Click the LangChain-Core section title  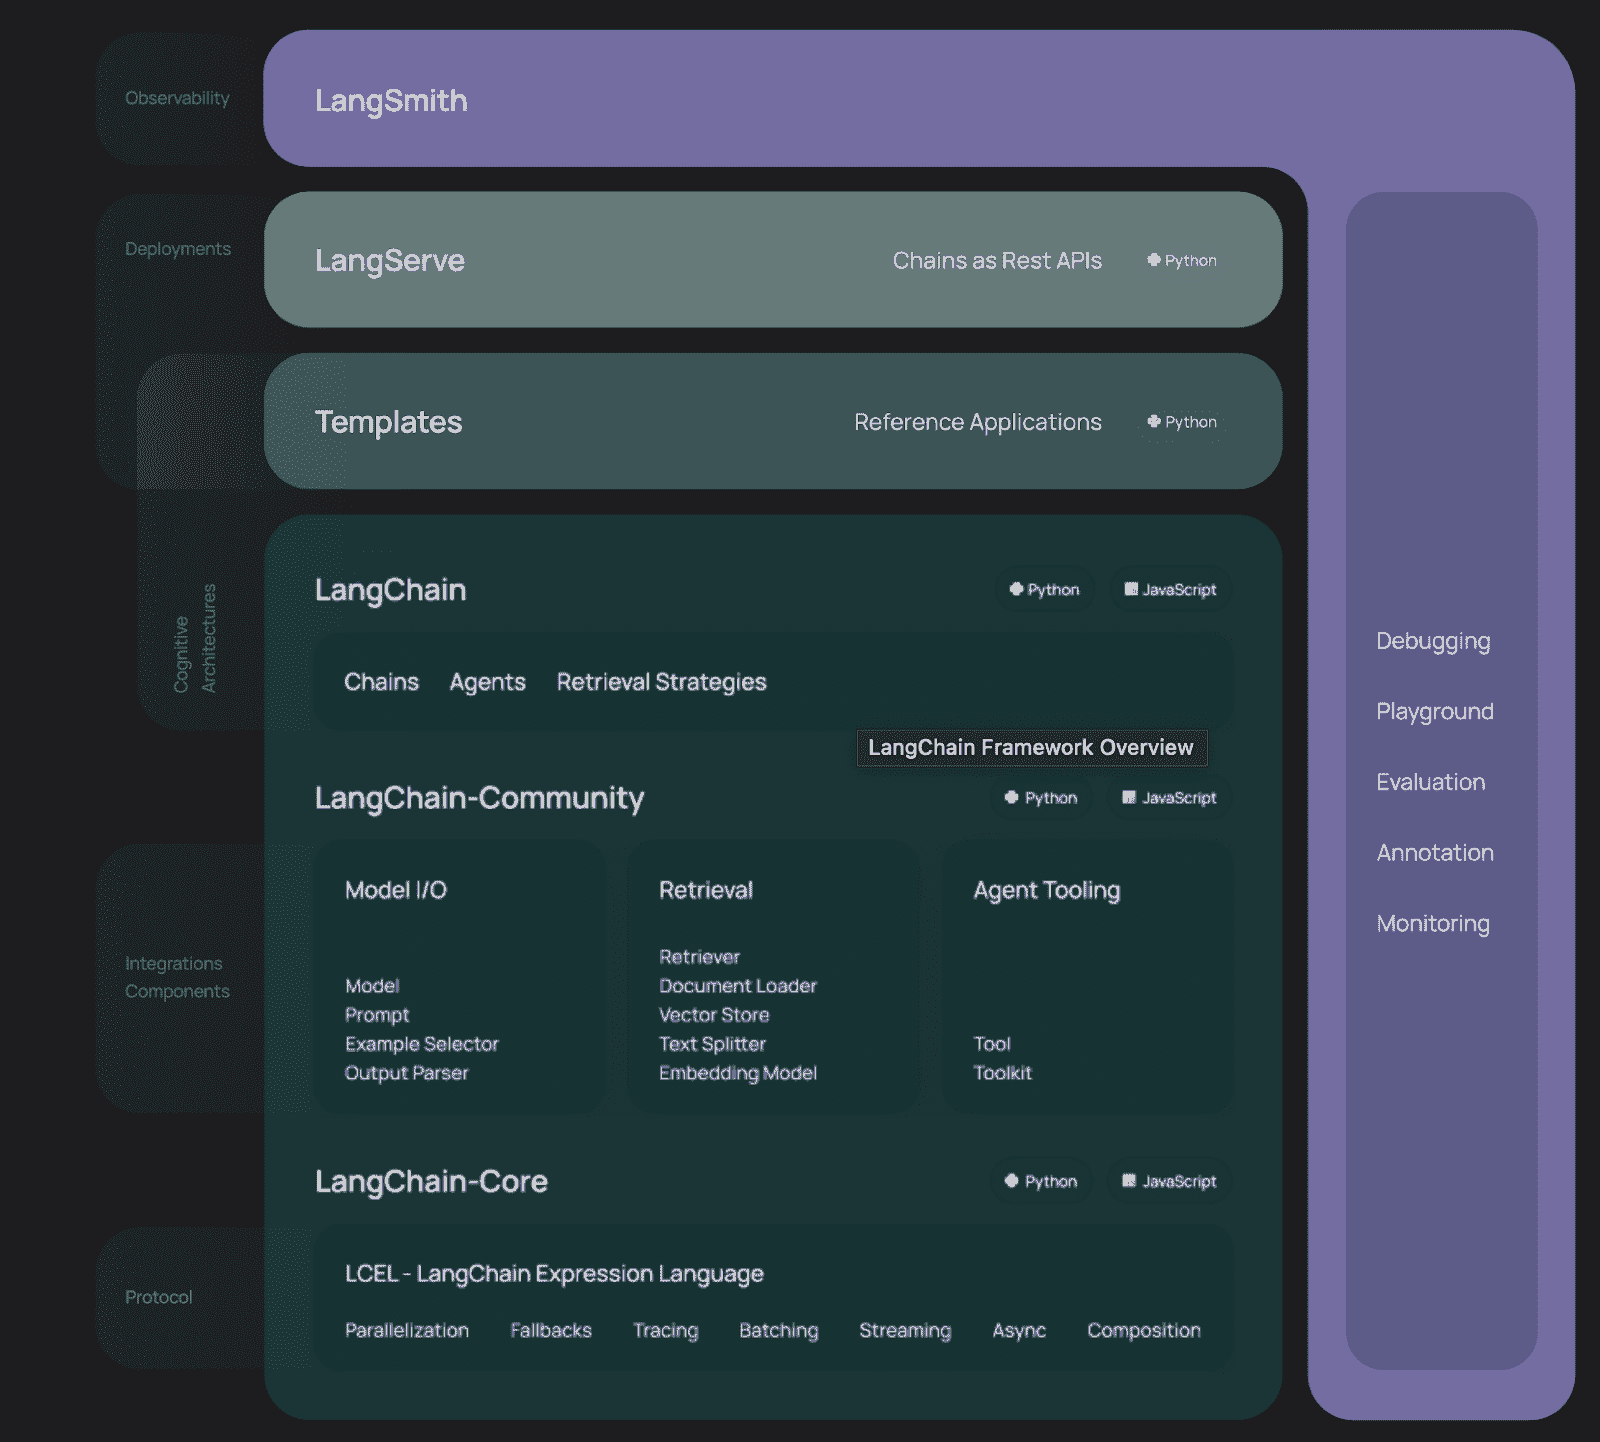(432, 1182)
